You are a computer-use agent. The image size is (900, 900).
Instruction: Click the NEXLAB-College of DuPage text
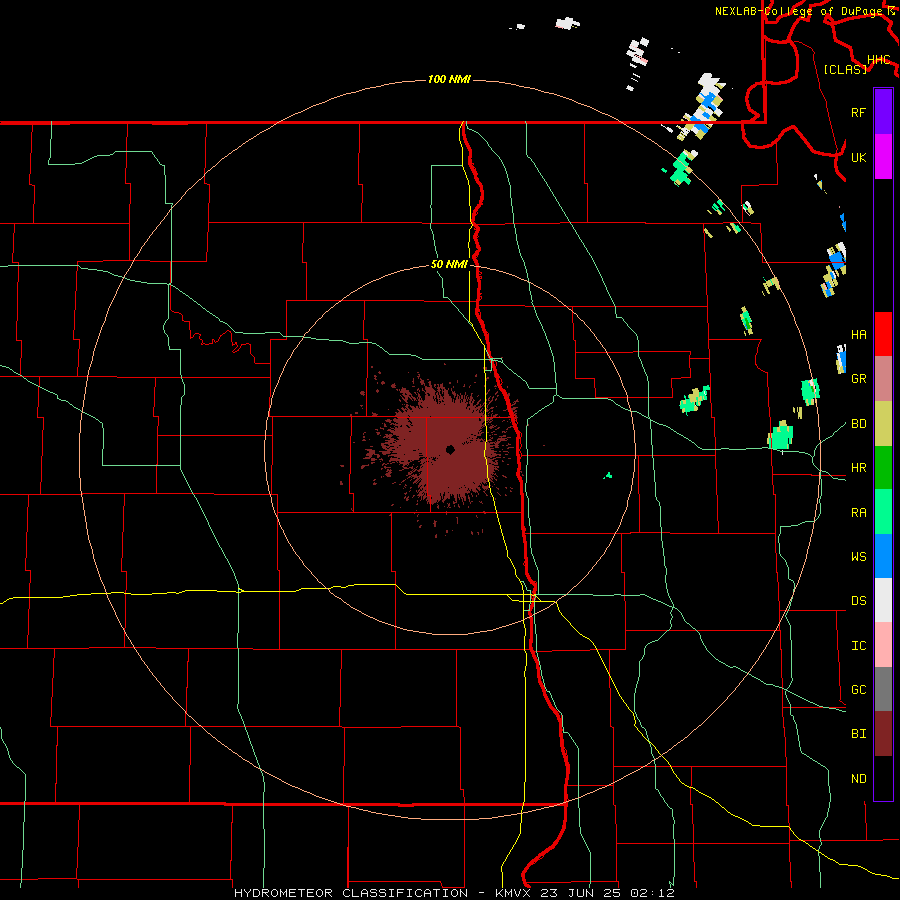click(798, 11)
